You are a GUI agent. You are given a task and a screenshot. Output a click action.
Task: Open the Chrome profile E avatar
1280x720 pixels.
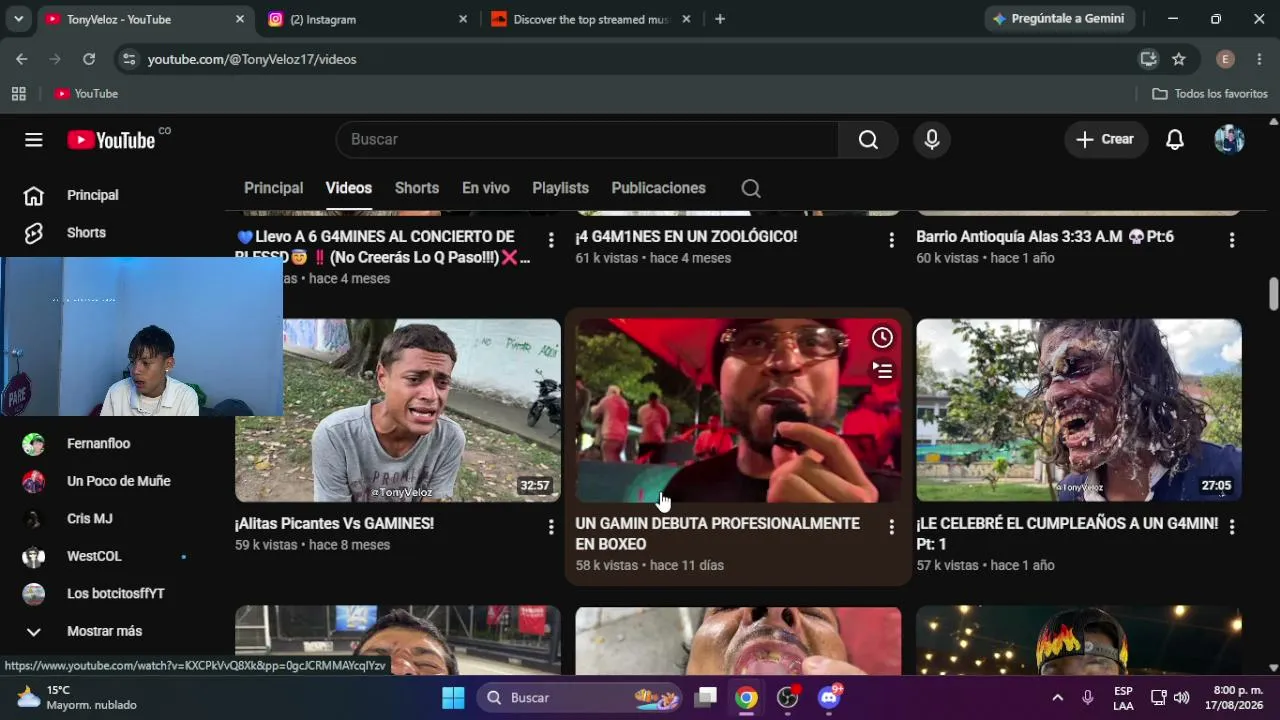coord(1225,59)
